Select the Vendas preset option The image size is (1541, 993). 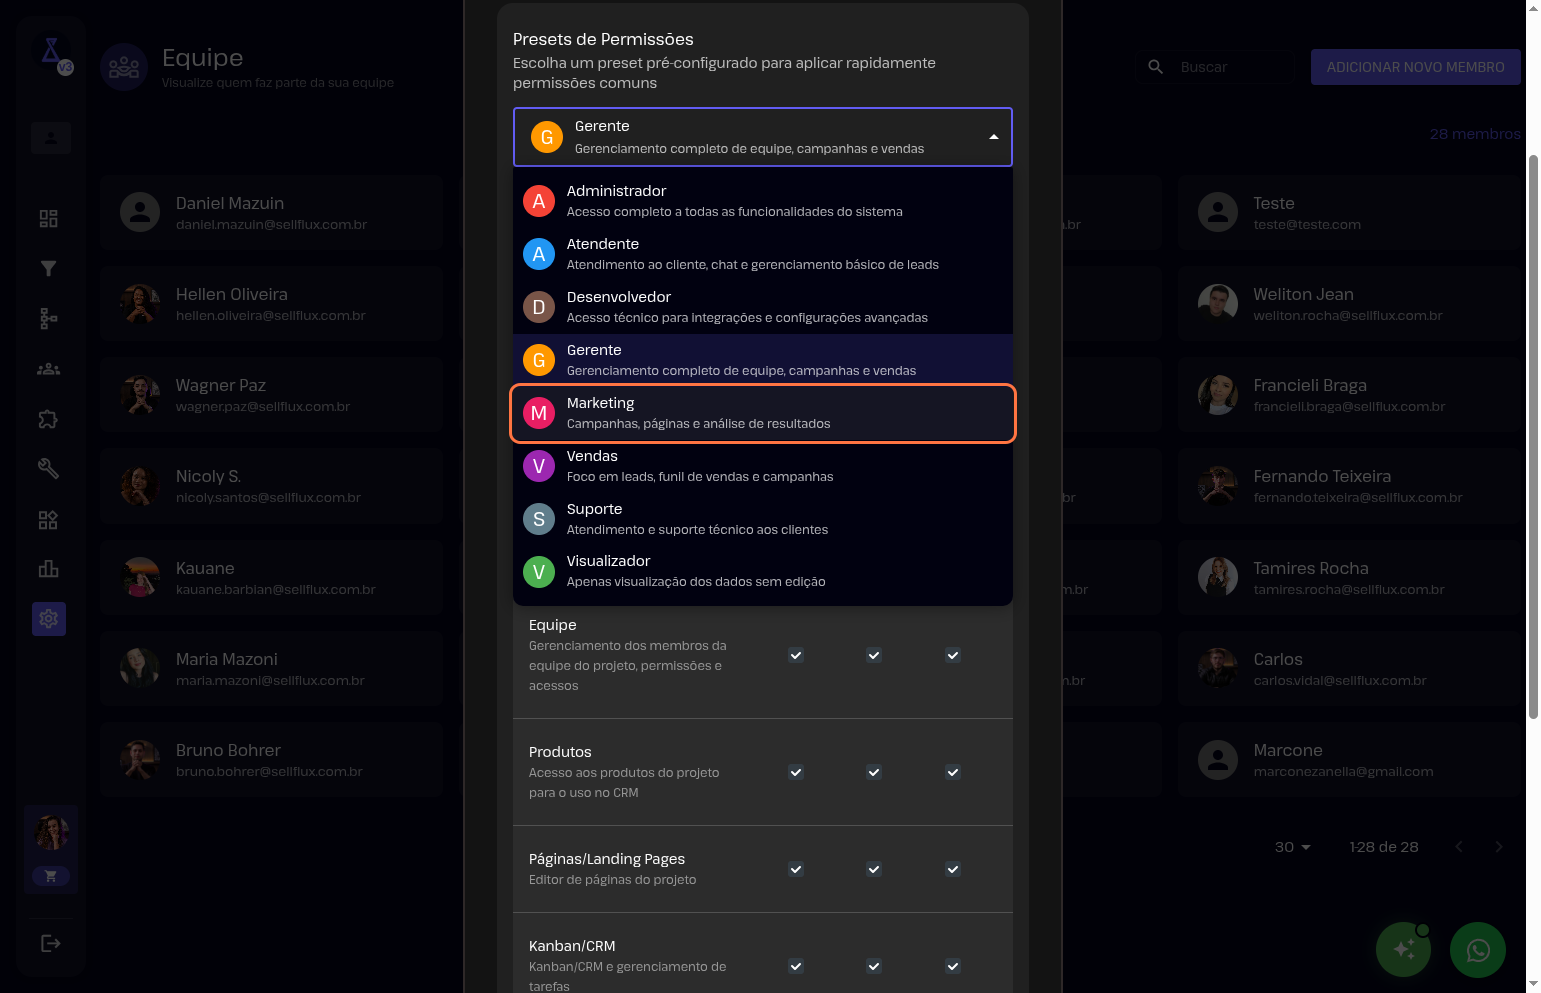(762, 466)
